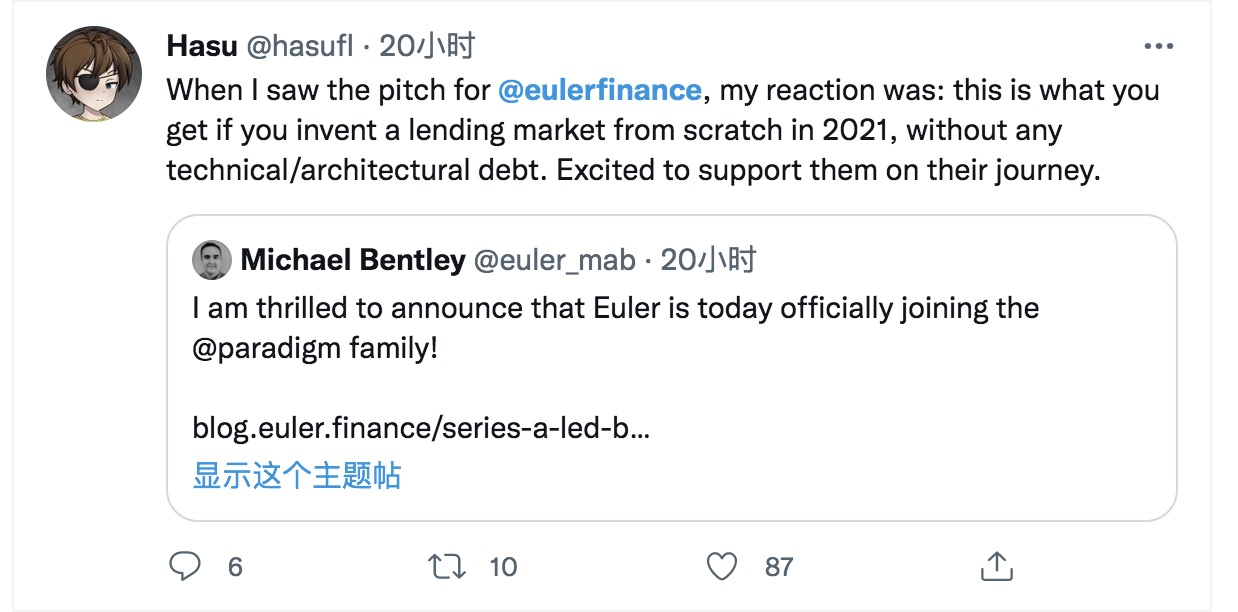Click 显示这个主题帖 to show thread

coord(296,475)
